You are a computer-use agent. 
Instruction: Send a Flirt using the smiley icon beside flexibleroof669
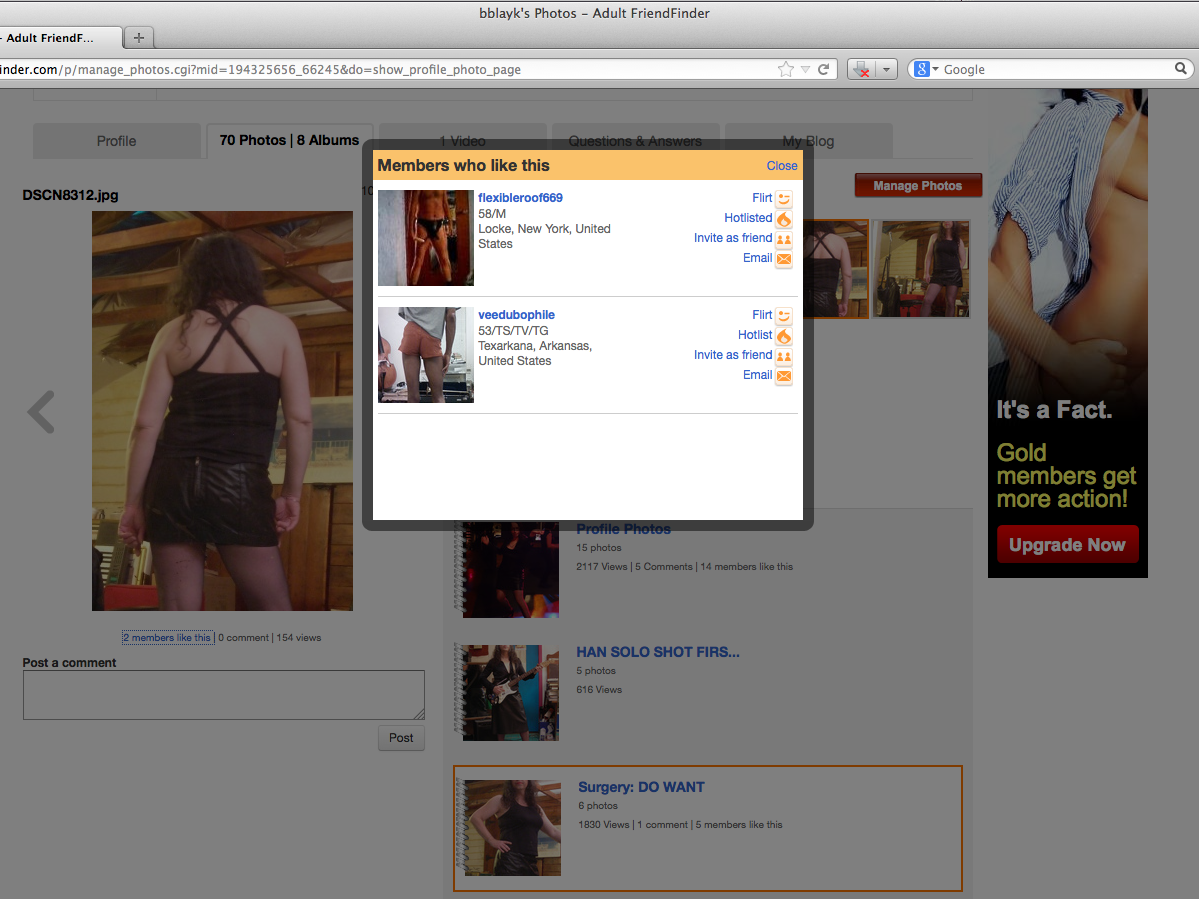[783, 199]
